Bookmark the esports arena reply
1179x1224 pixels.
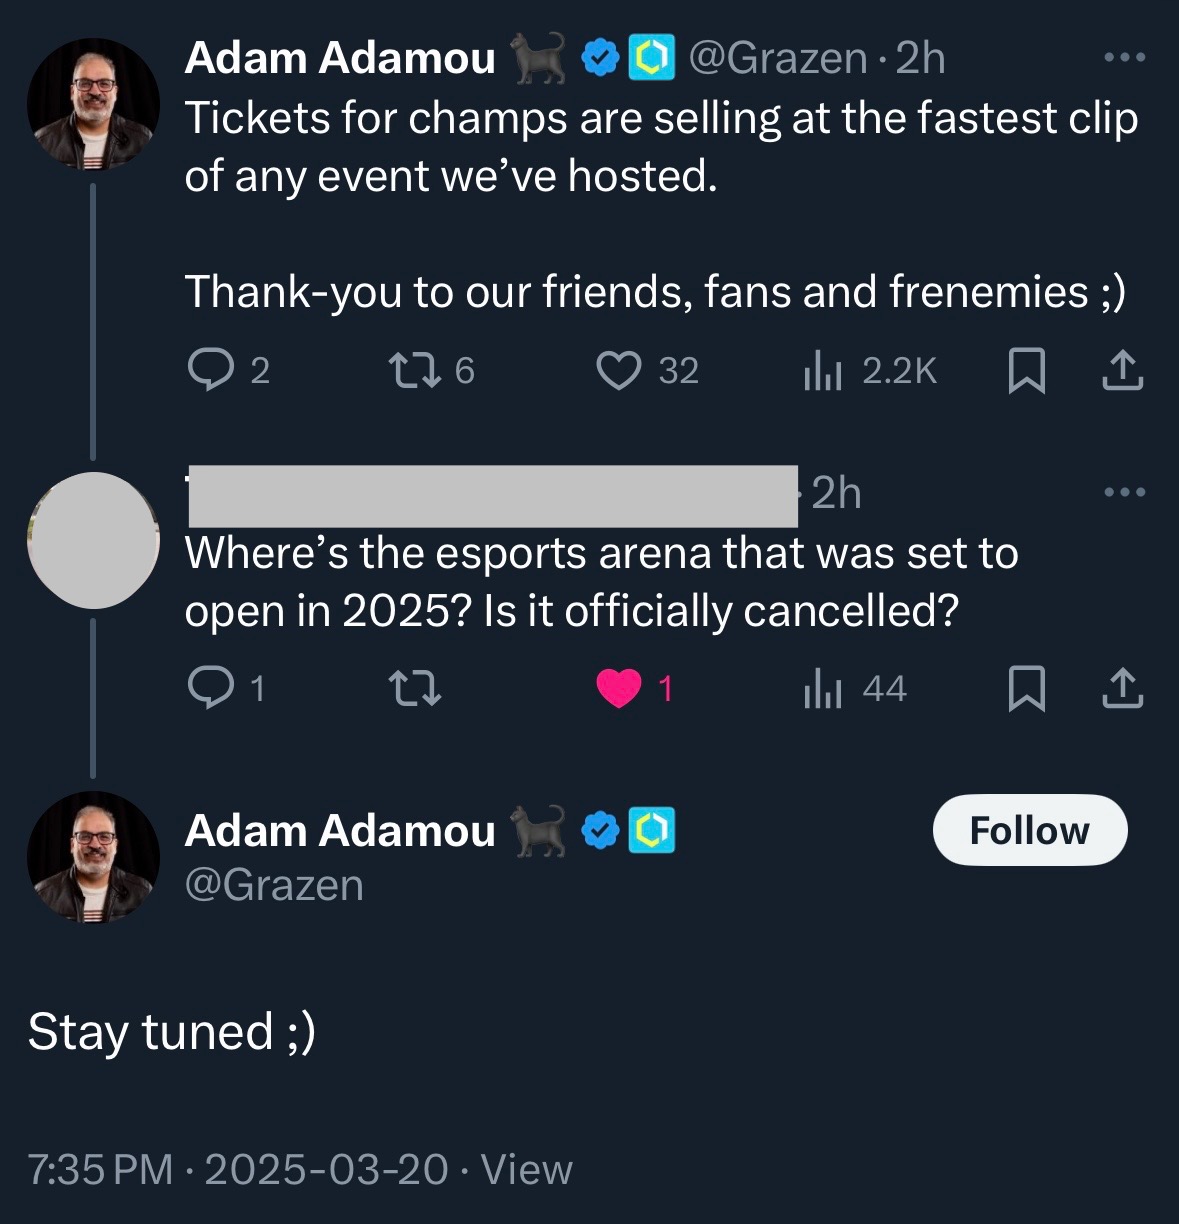(1026, 688)
